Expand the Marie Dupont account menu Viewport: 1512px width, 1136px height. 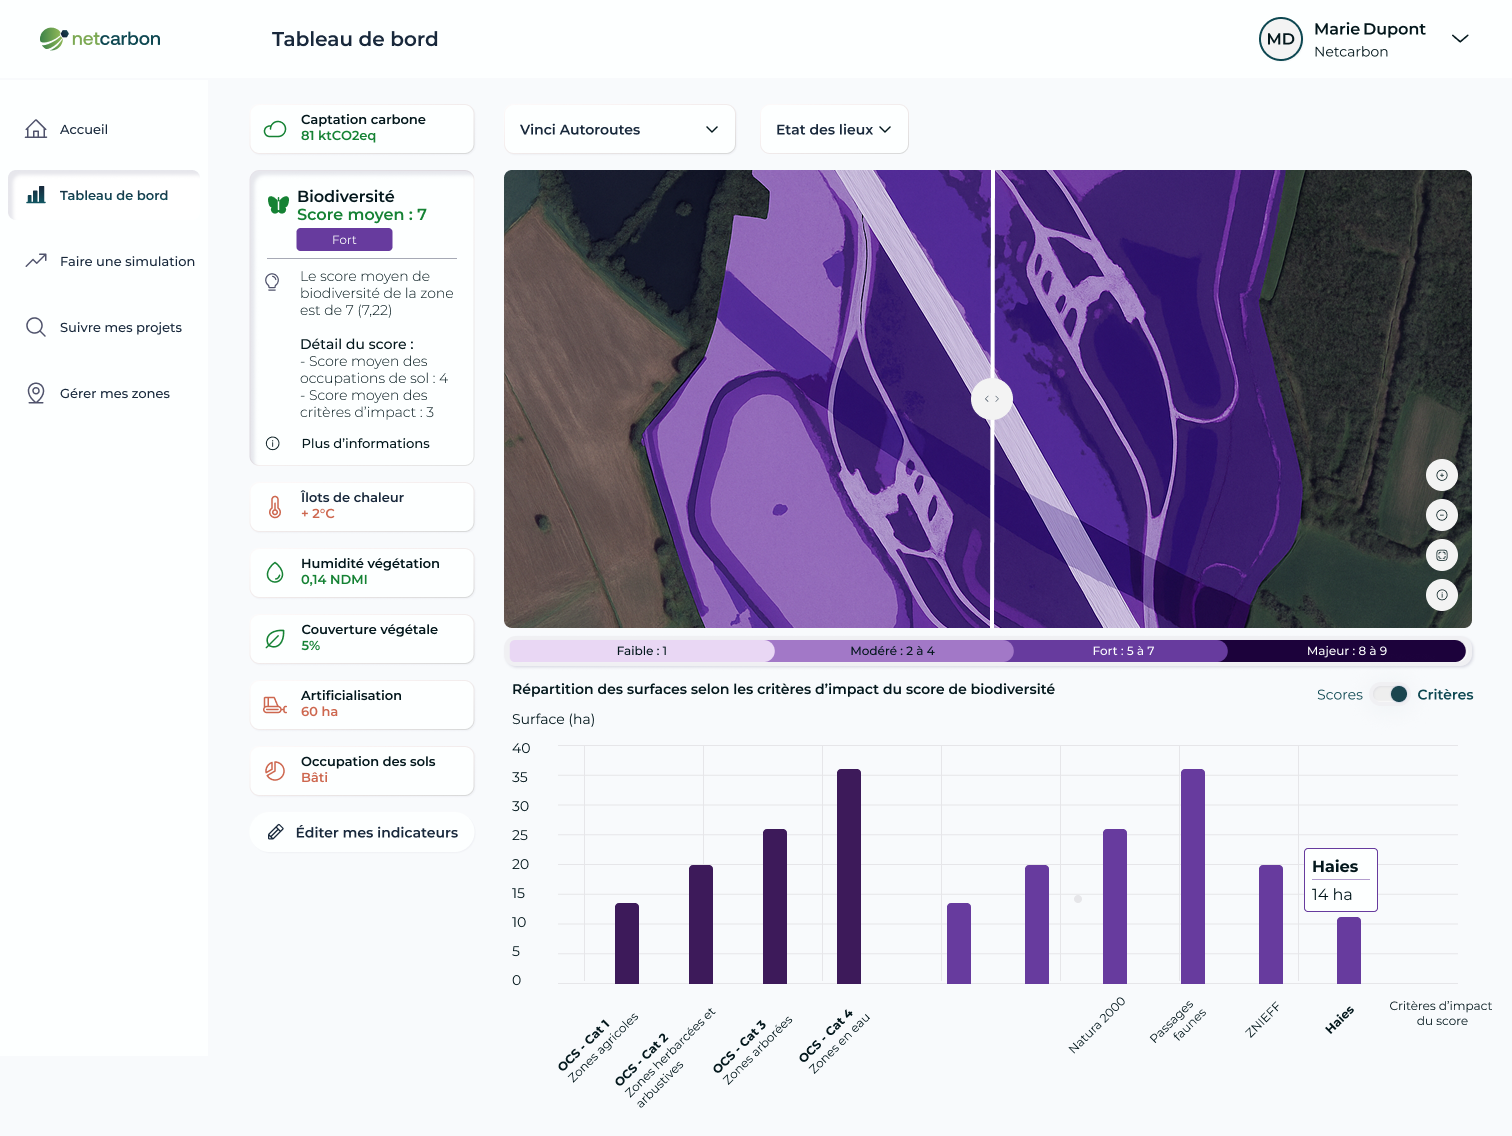[x=1459, y=39]
